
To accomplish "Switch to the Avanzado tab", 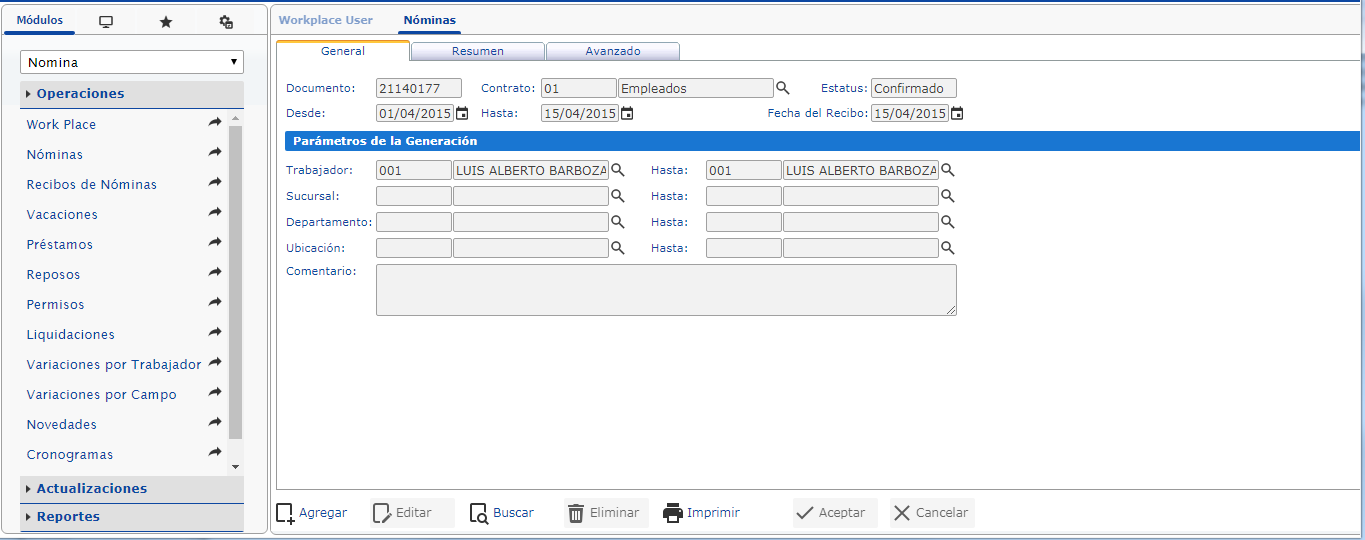I will (x=613, y=51).
